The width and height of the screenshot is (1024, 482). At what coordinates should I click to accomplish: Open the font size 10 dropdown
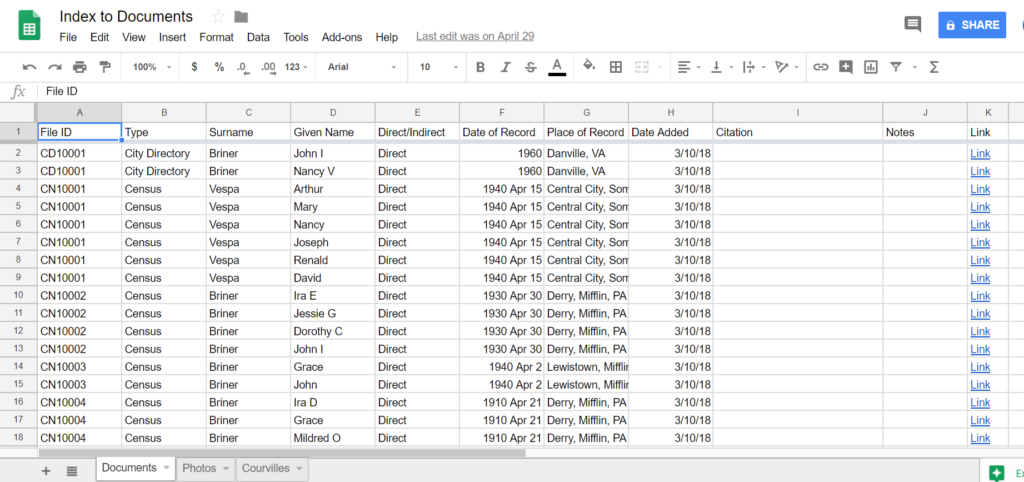pyautogui.click(x=439, y=67)
